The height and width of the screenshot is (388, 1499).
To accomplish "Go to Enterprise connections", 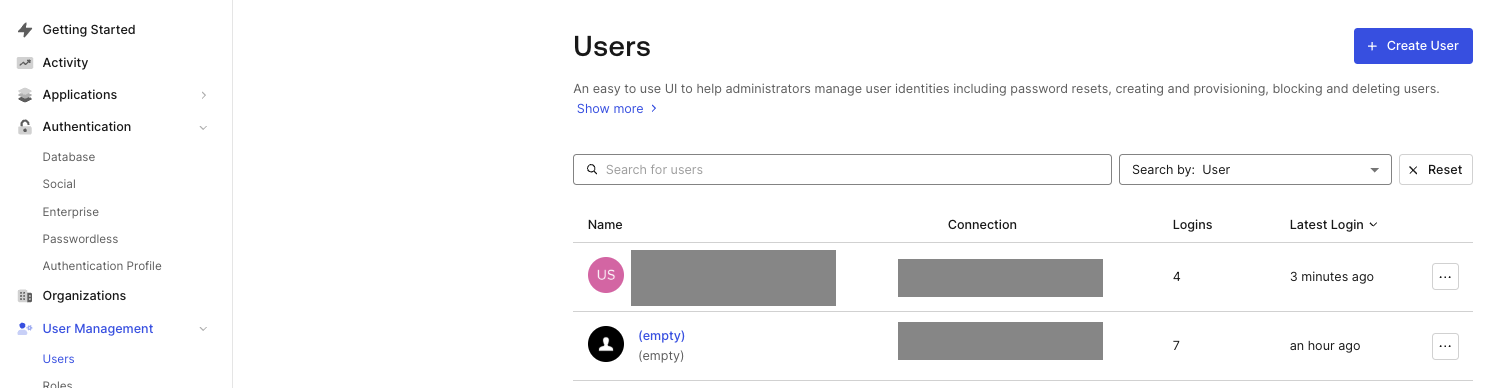I will [x=71, y=212].
